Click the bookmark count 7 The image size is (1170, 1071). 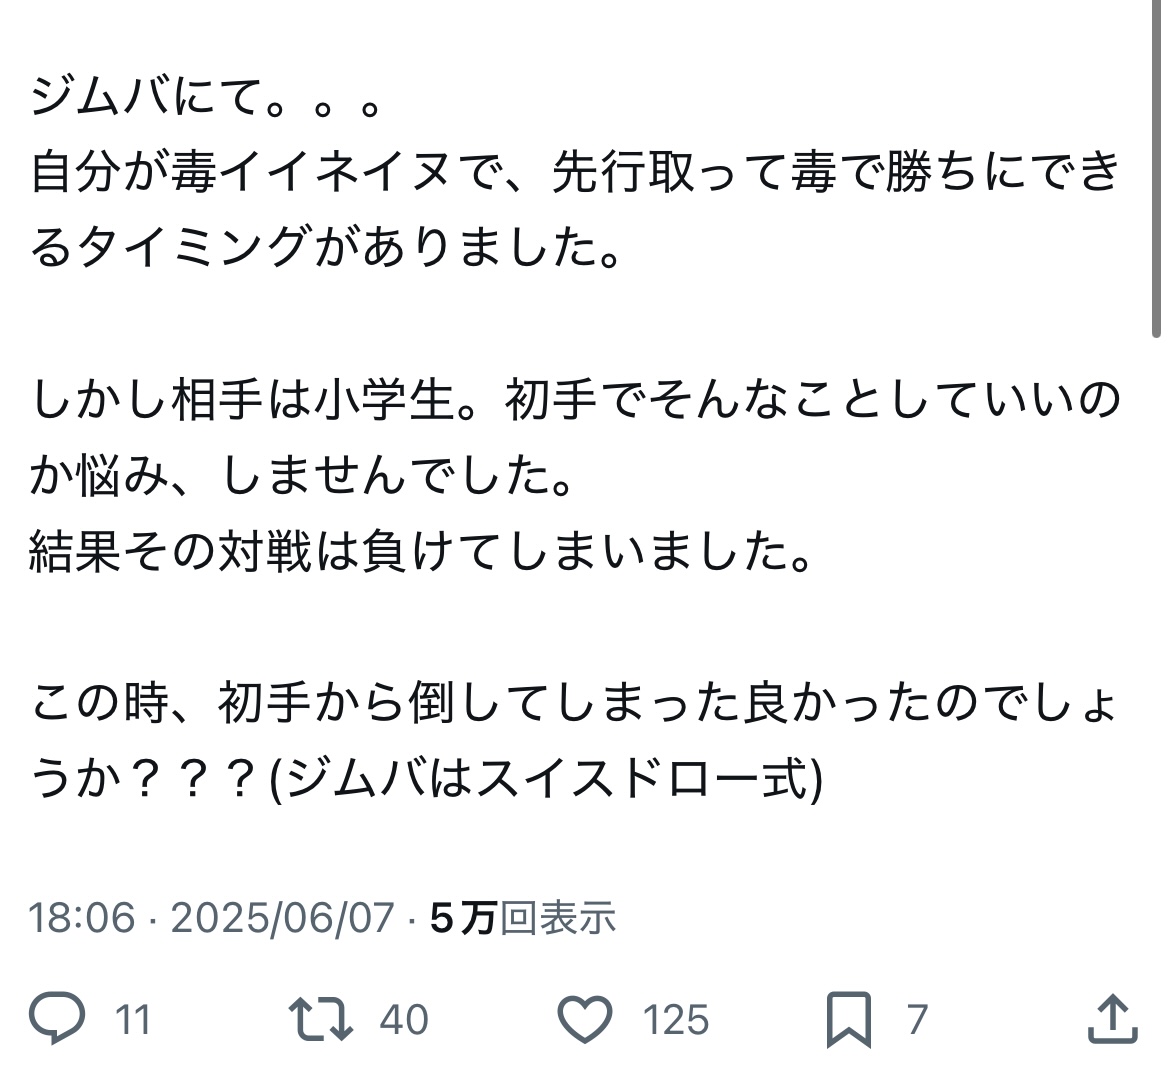[918, 1020]
